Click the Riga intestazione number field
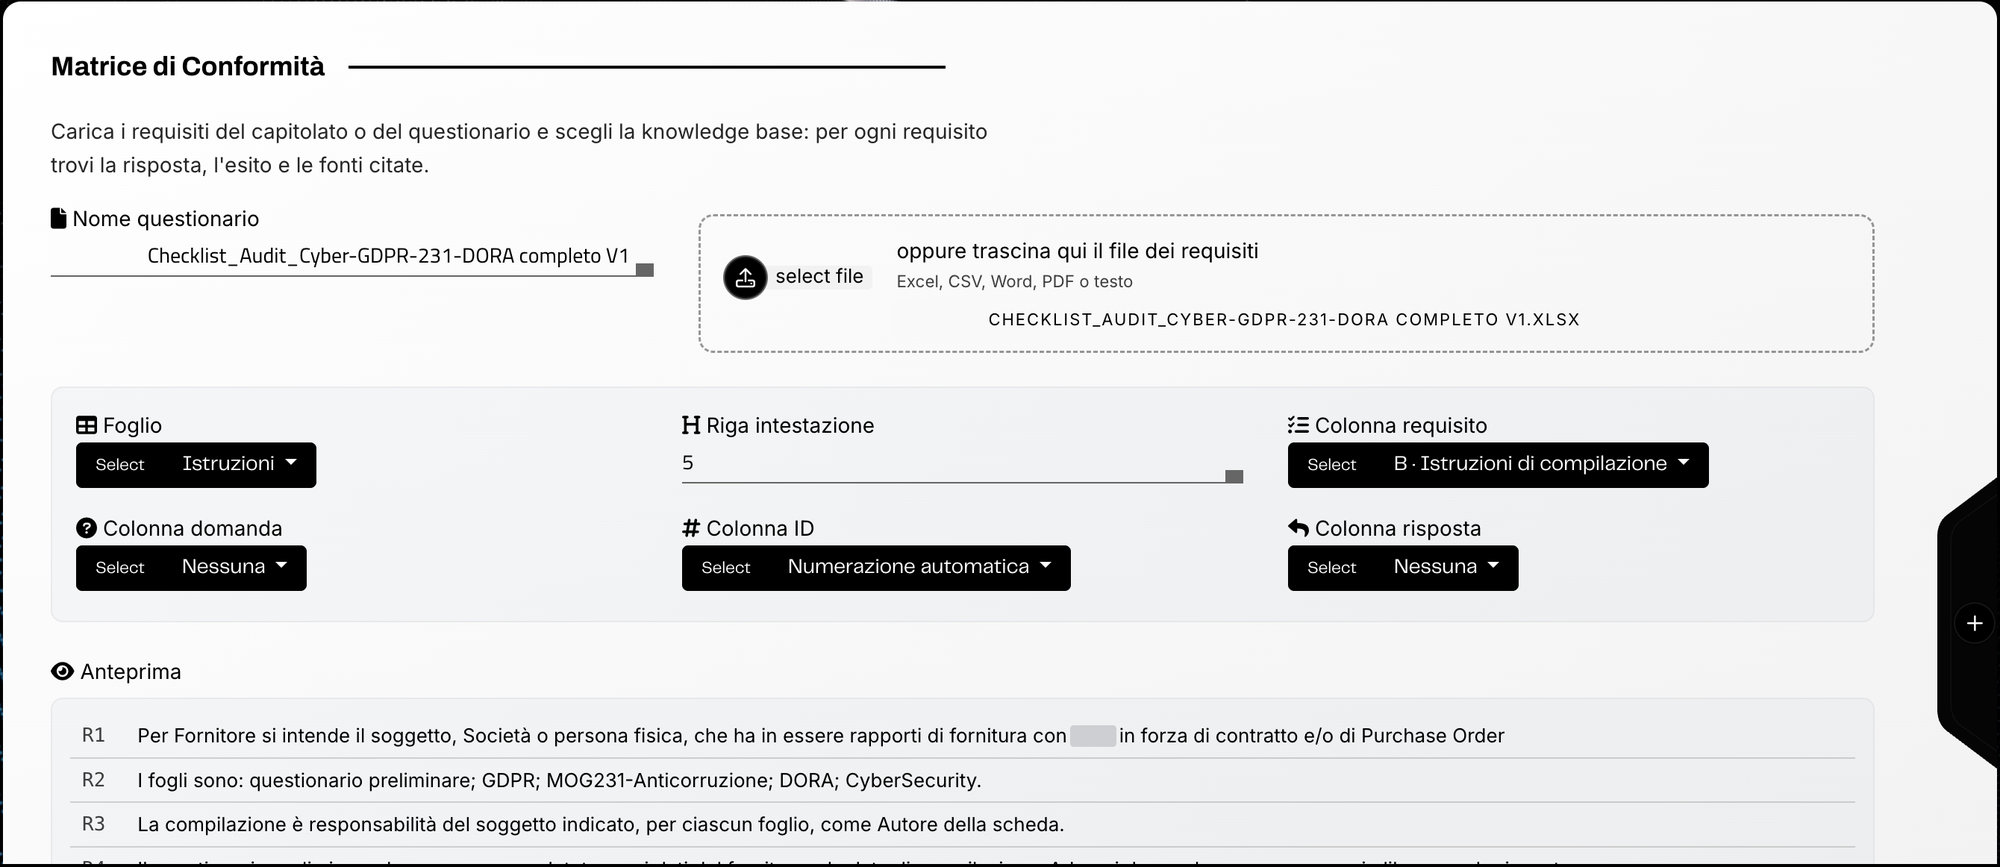 pyautogui.click(x=962, y=464)
